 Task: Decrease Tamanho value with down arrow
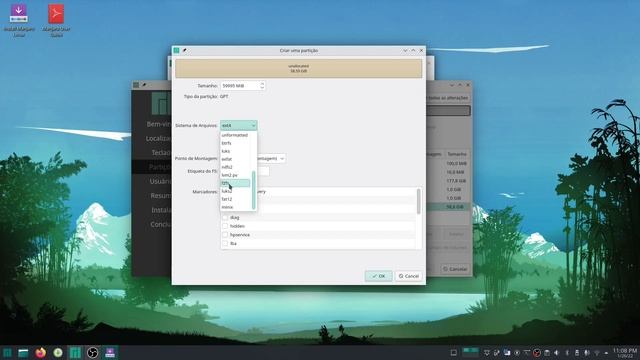click(262, 88)
